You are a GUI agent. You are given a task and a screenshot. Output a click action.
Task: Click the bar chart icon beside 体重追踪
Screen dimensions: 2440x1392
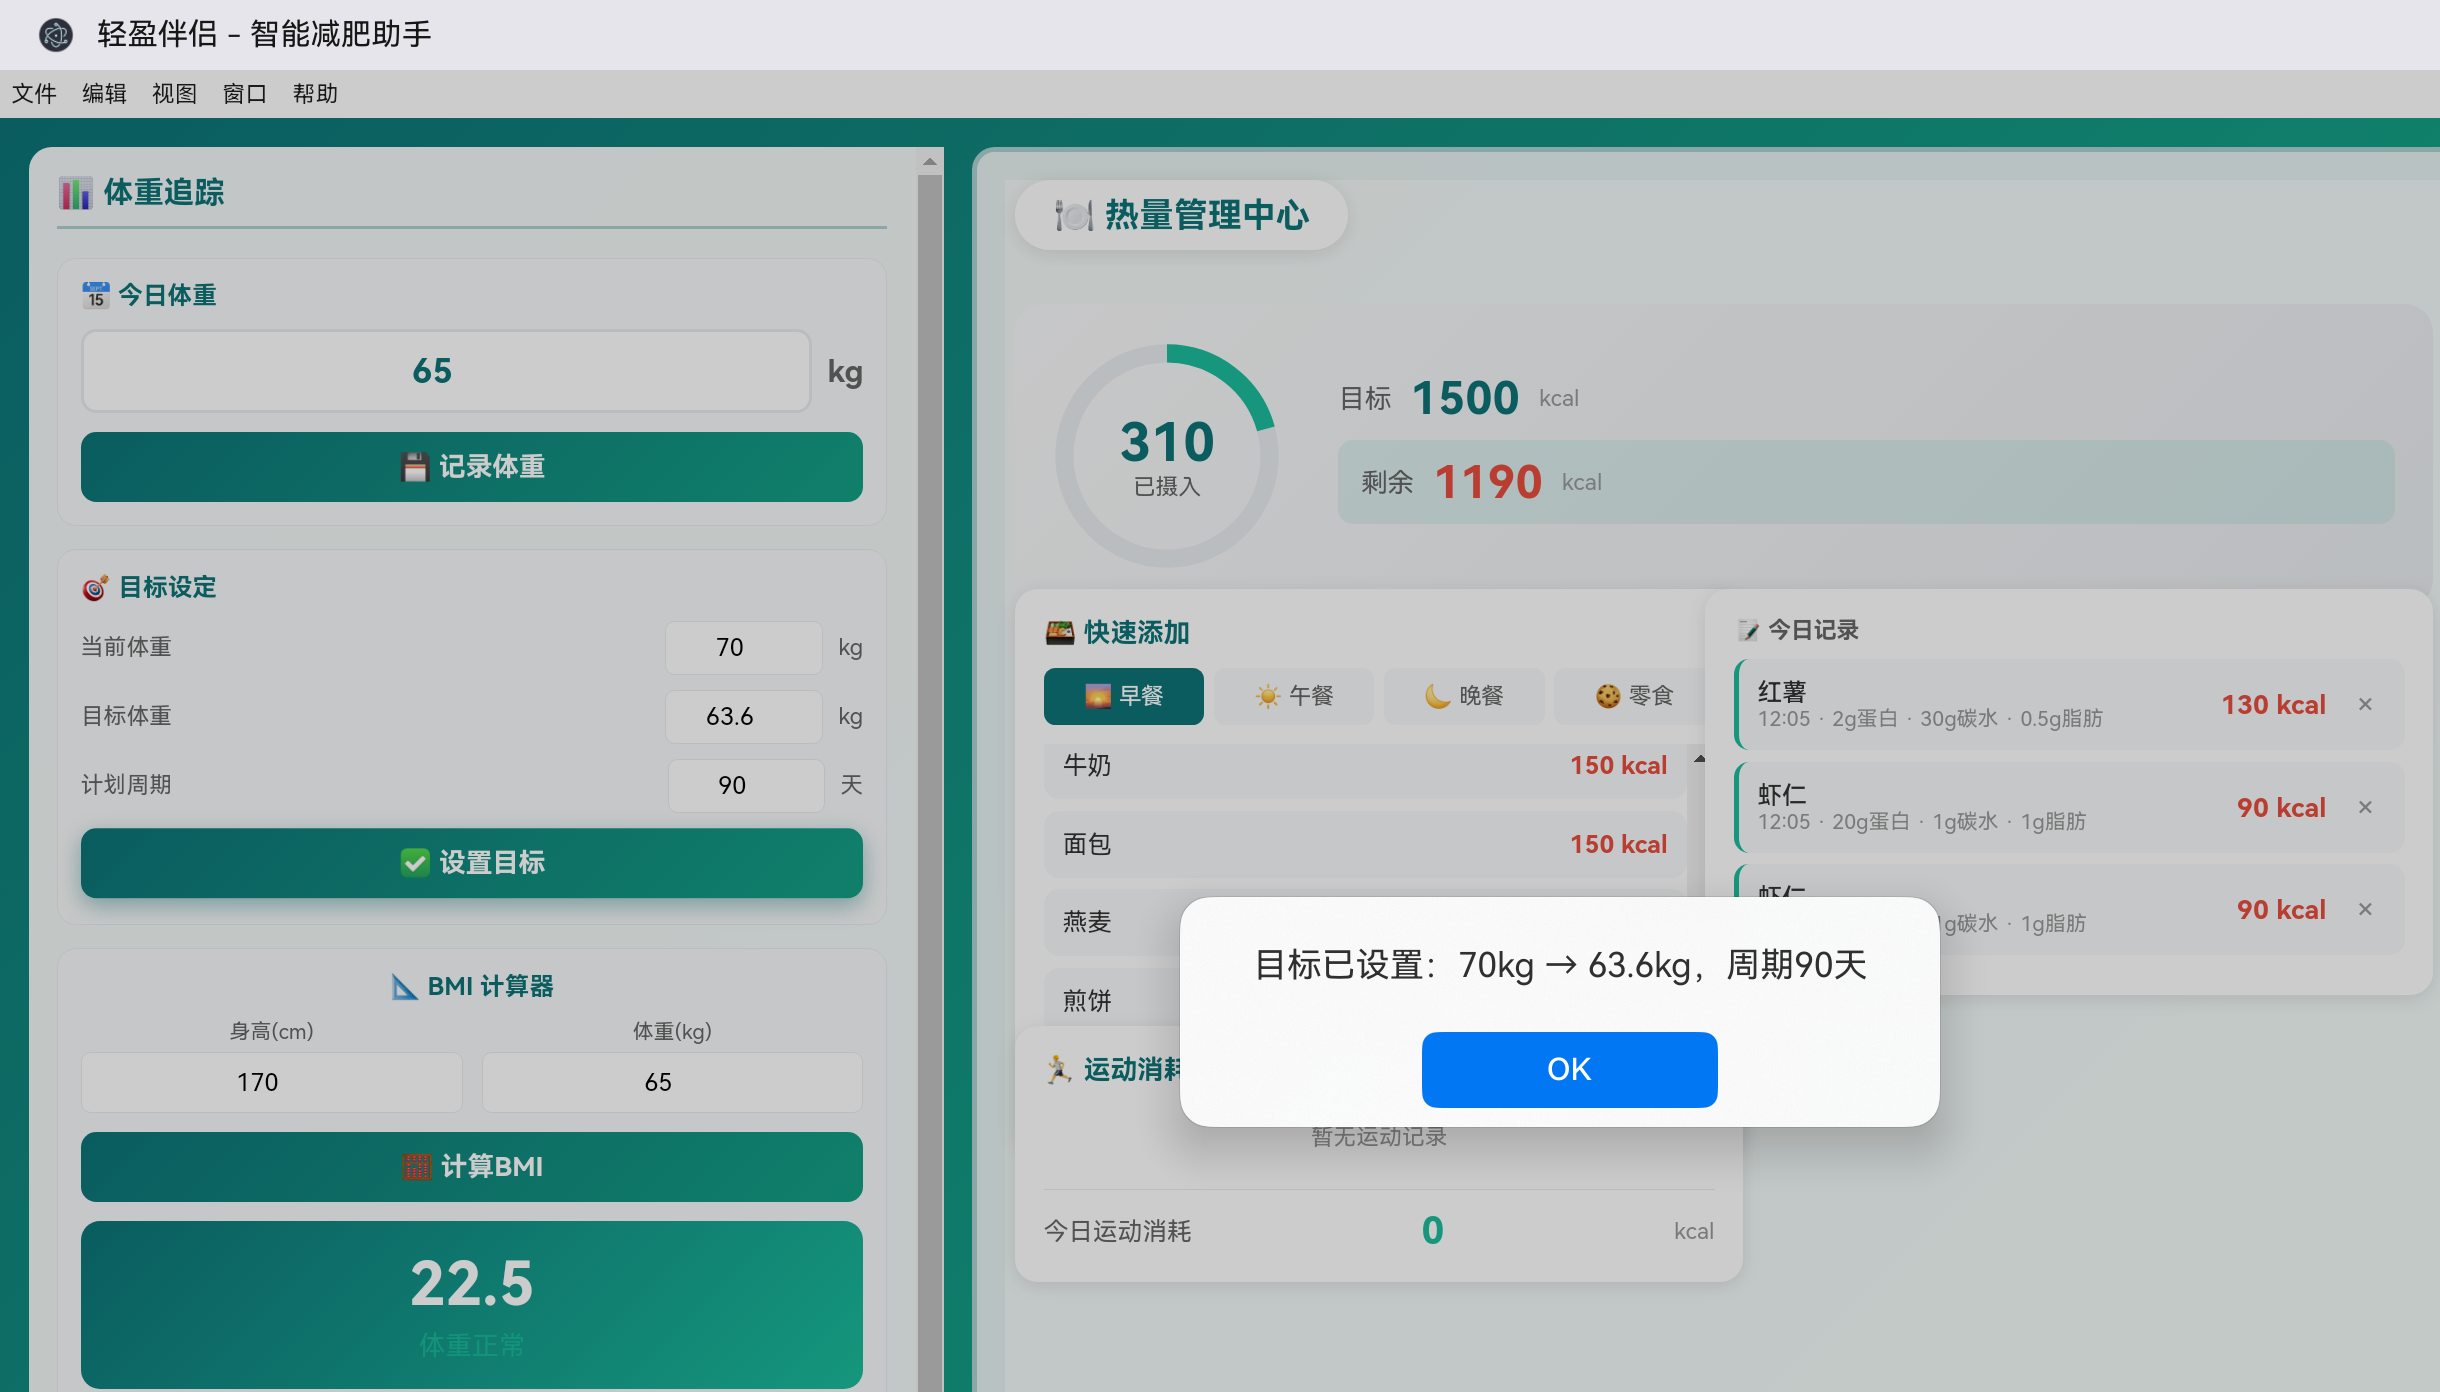point(75,192)
